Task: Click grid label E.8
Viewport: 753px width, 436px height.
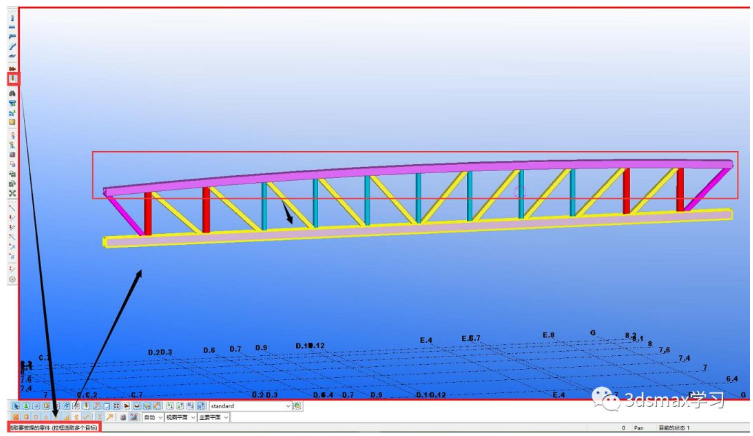Action: (x=548, y=335)
